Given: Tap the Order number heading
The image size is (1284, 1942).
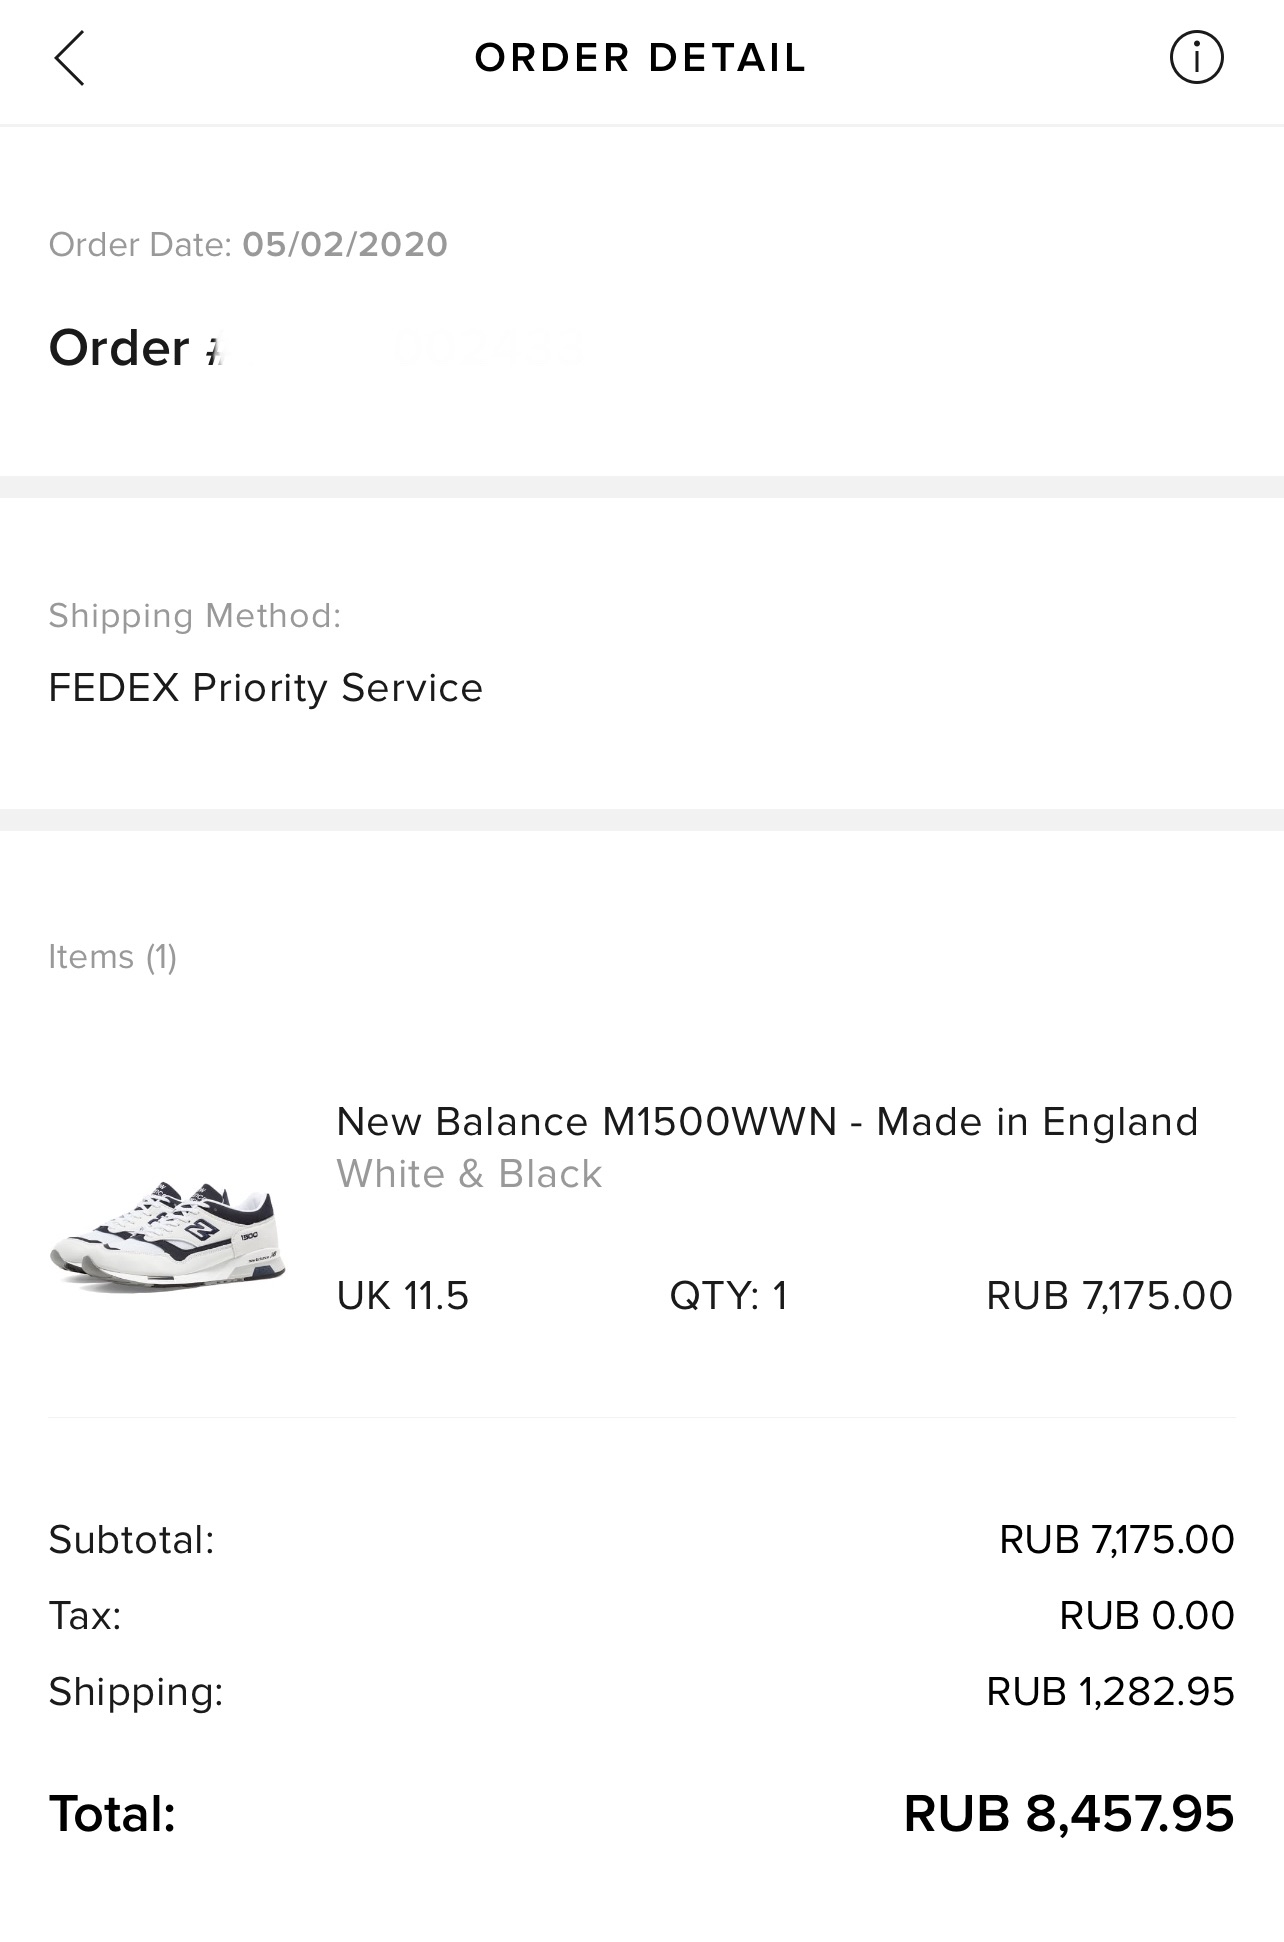Looking at the screenshot, I should [x=135, y=348].
